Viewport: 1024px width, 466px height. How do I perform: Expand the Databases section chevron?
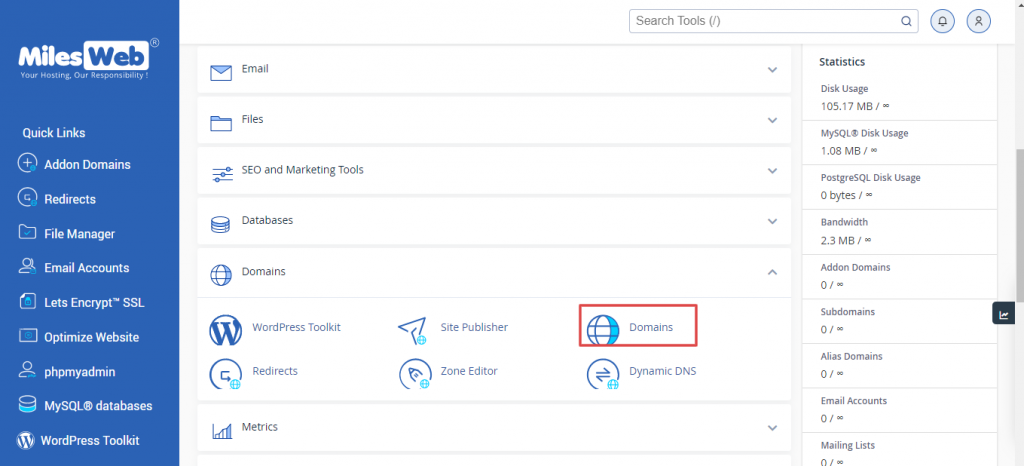point(773,221)
